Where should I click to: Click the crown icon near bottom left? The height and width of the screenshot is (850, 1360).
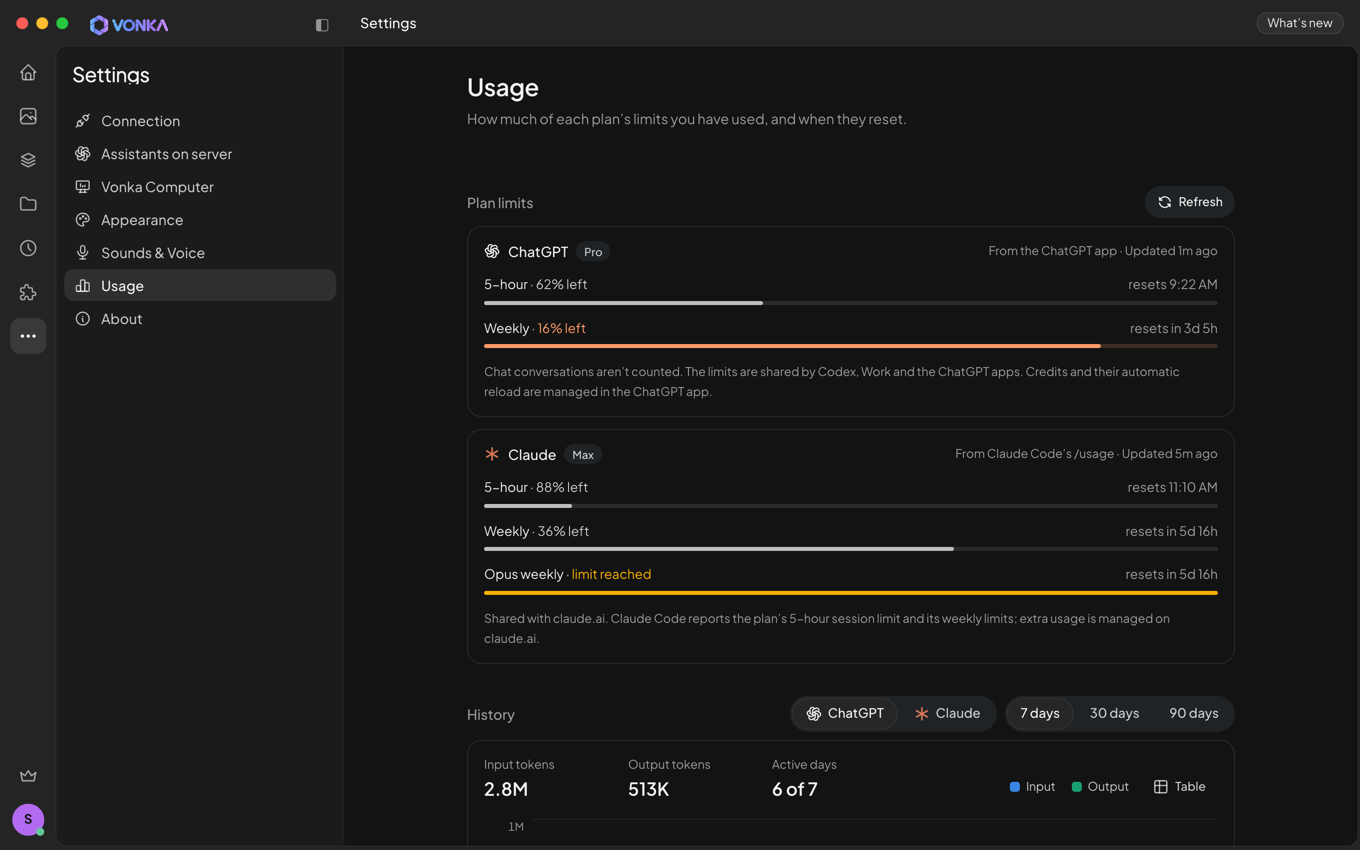tap(28, 776)
